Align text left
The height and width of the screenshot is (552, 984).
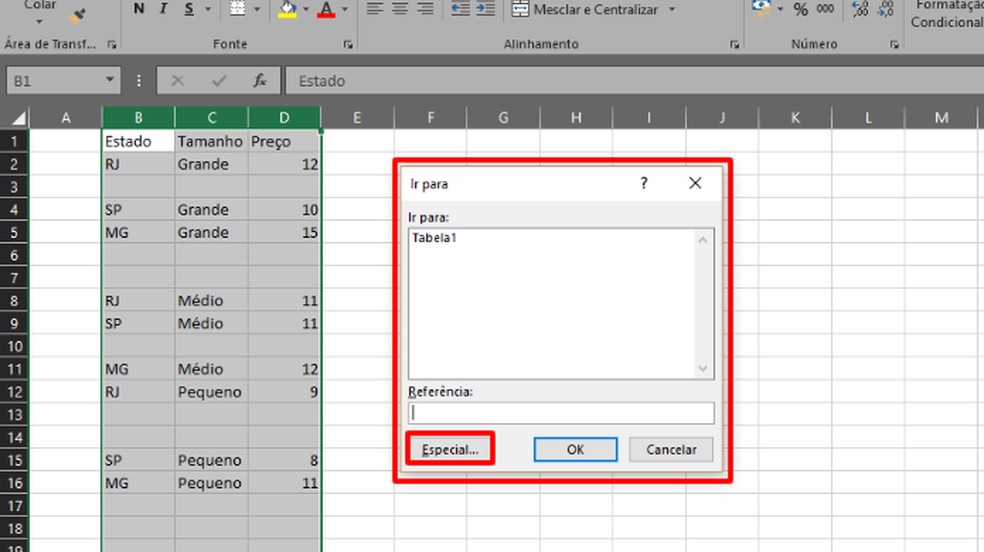tap(375, 9)
